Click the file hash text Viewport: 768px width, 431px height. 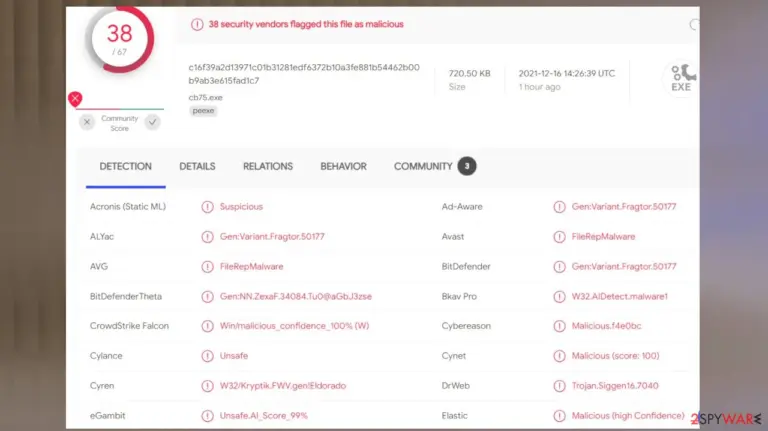point(304,74)
